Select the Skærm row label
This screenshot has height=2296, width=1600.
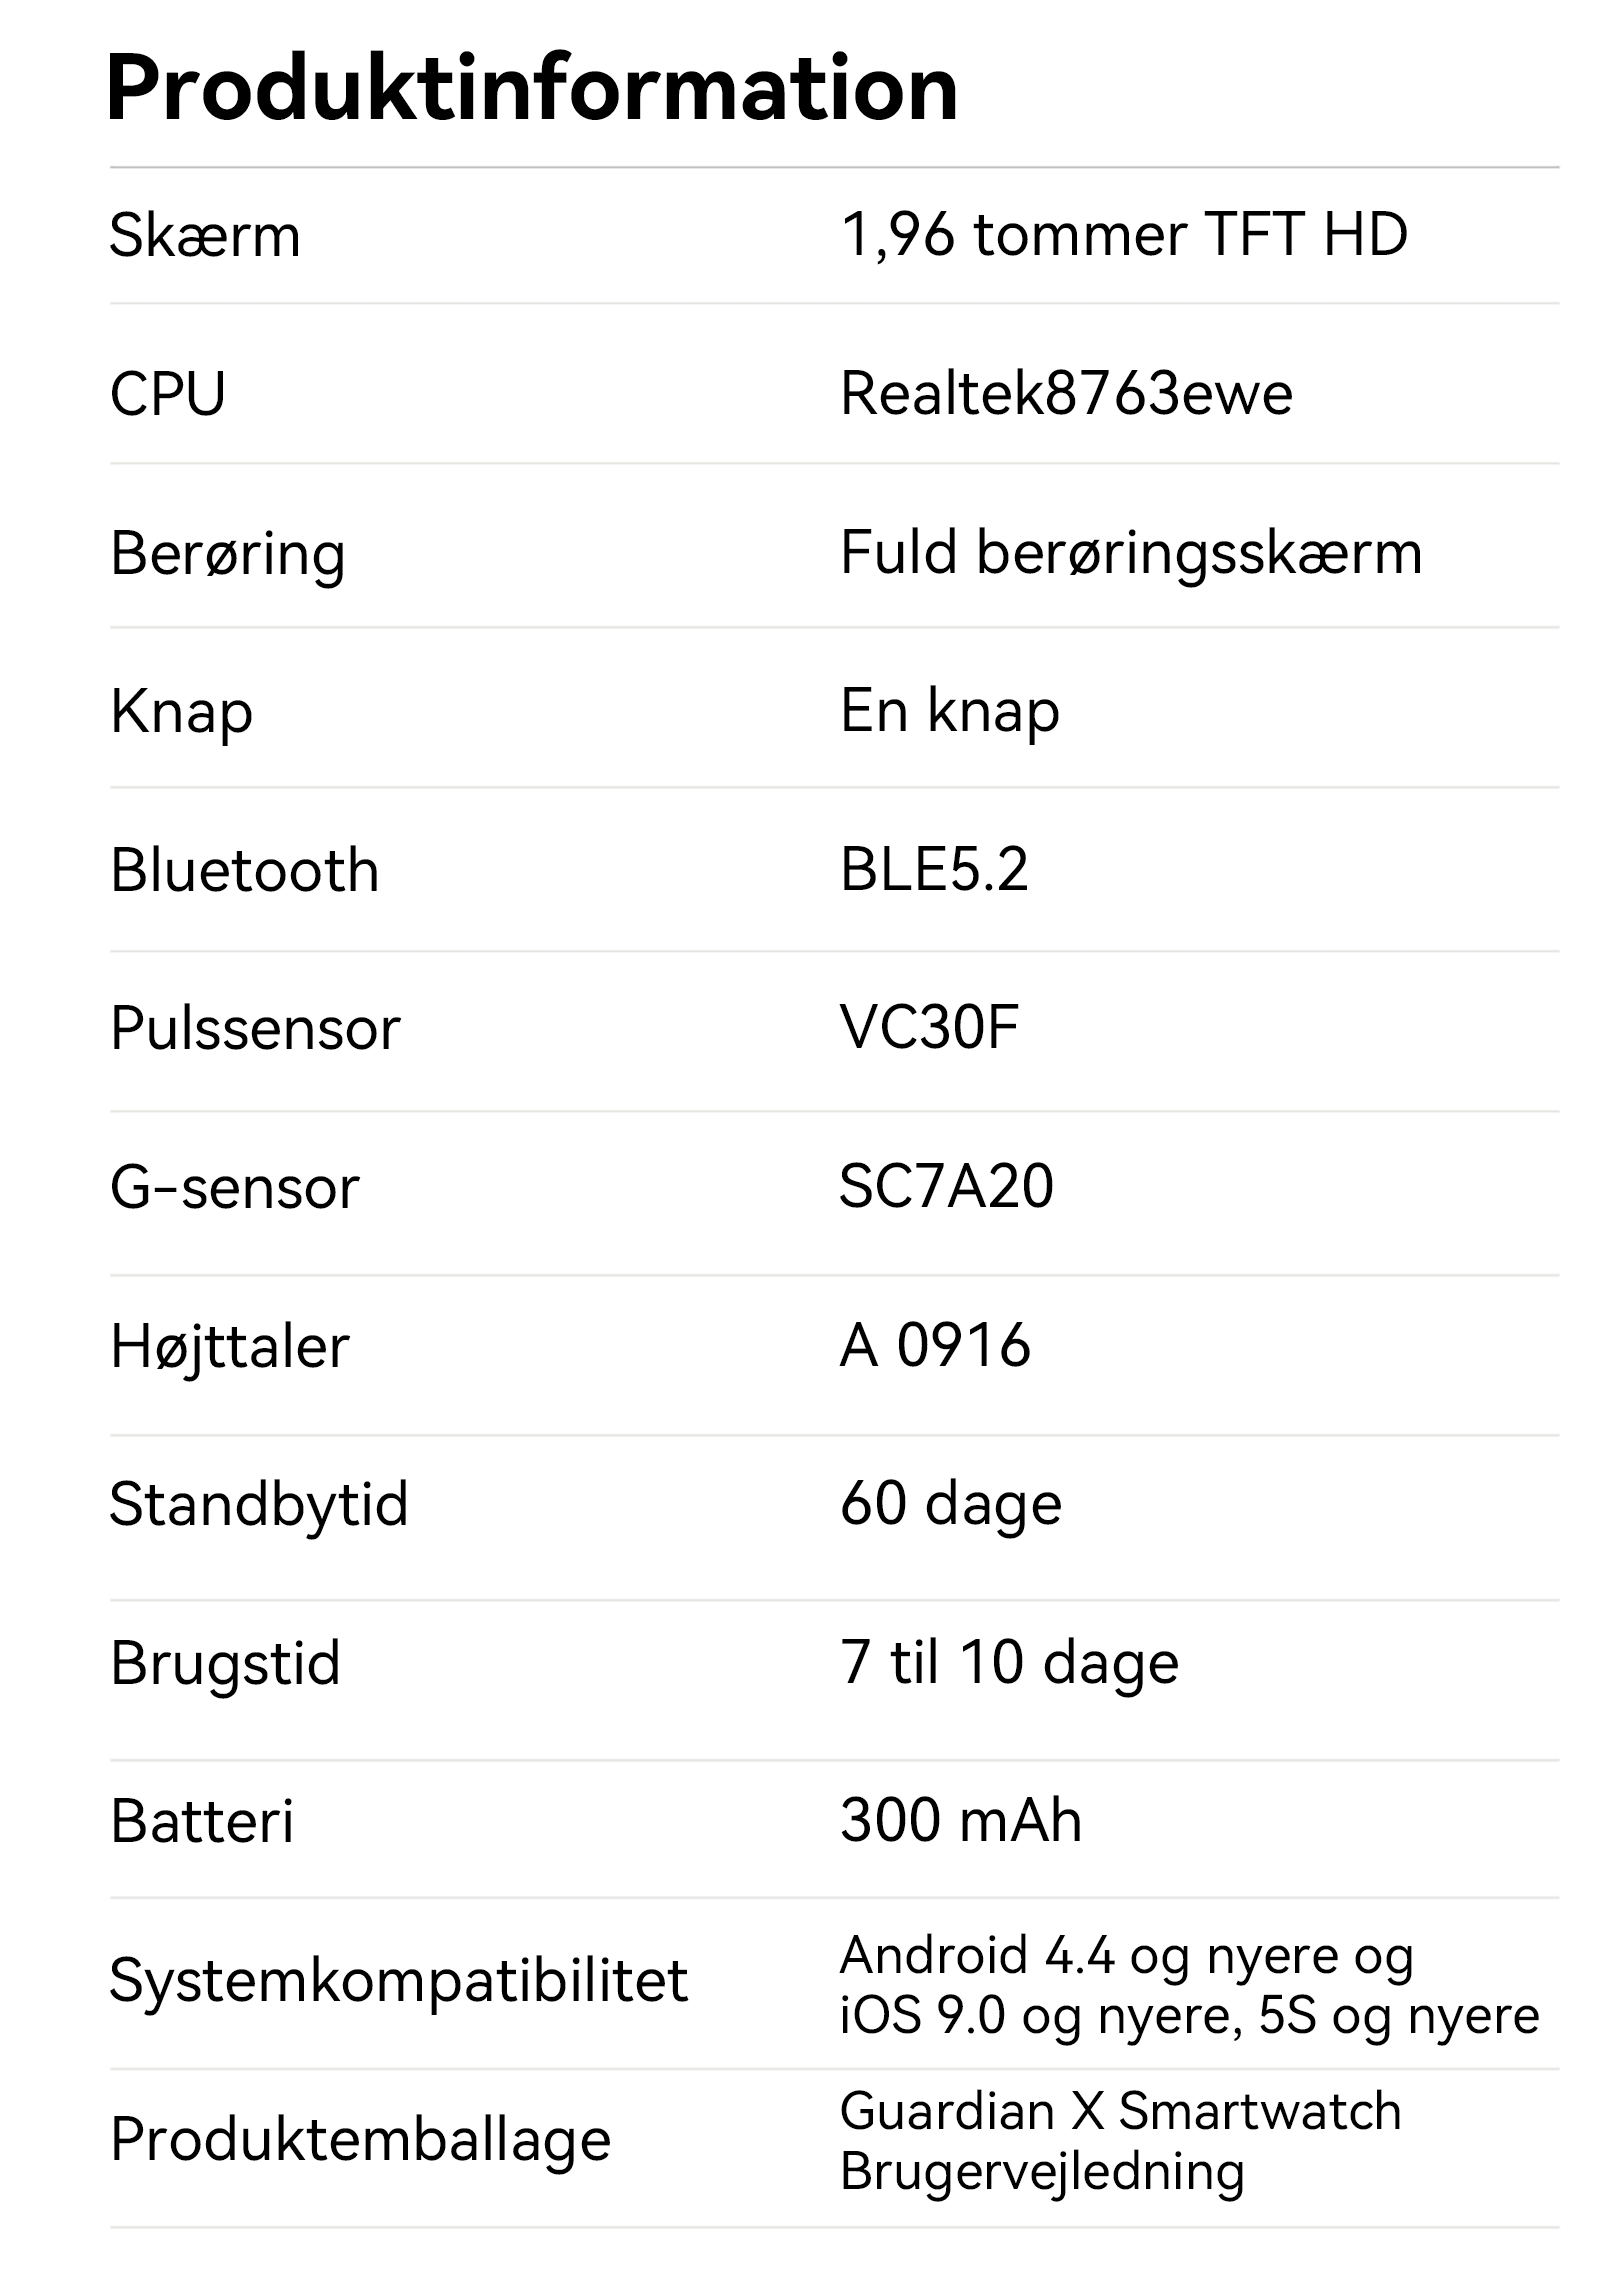(x=204, y=236)
